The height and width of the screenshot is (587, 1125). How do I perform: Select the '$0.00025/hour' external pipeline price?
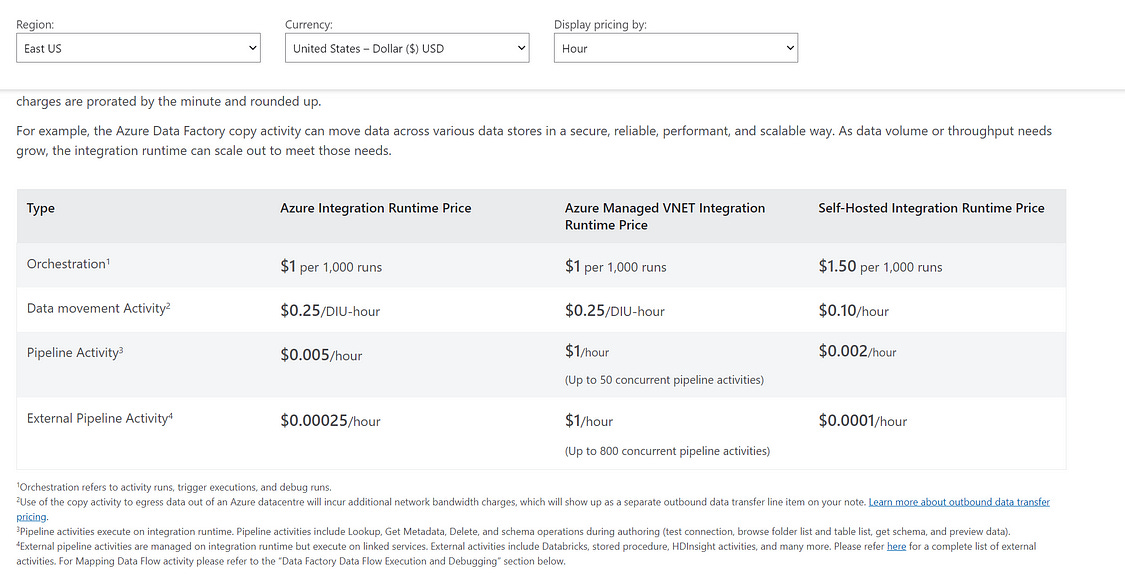coord(330,421)
